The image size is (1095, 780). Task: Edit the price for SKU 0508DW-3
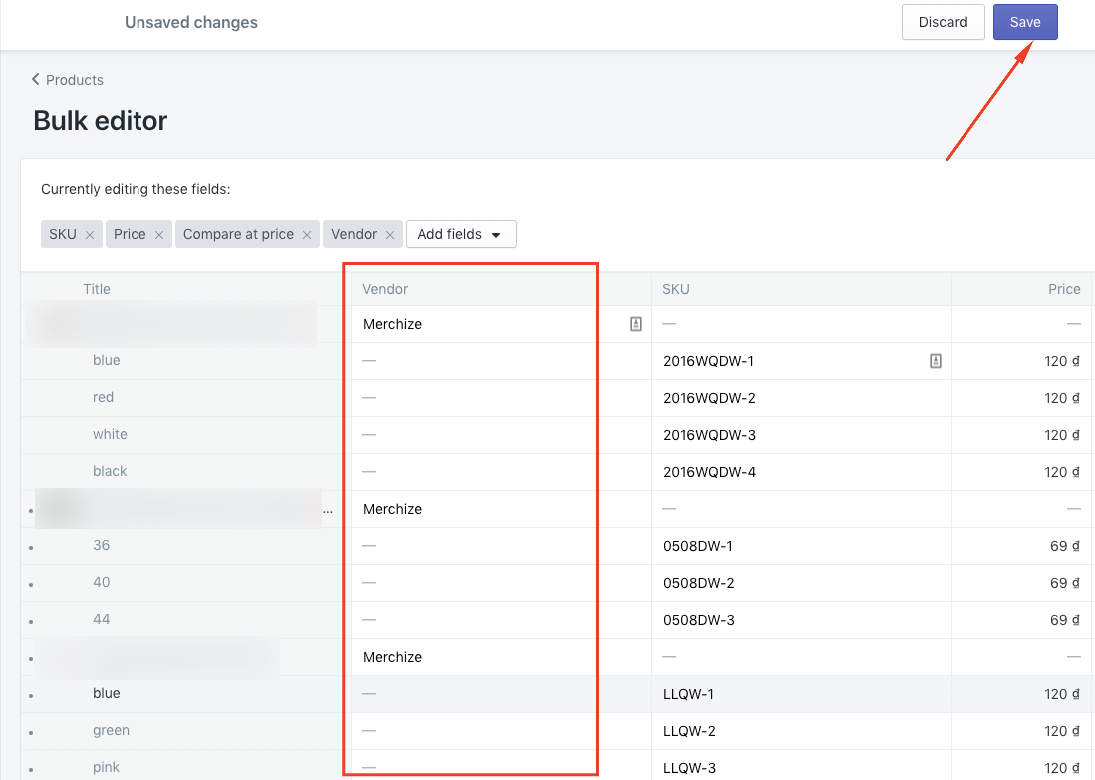pyautogui.click(x=1022, y=620)
